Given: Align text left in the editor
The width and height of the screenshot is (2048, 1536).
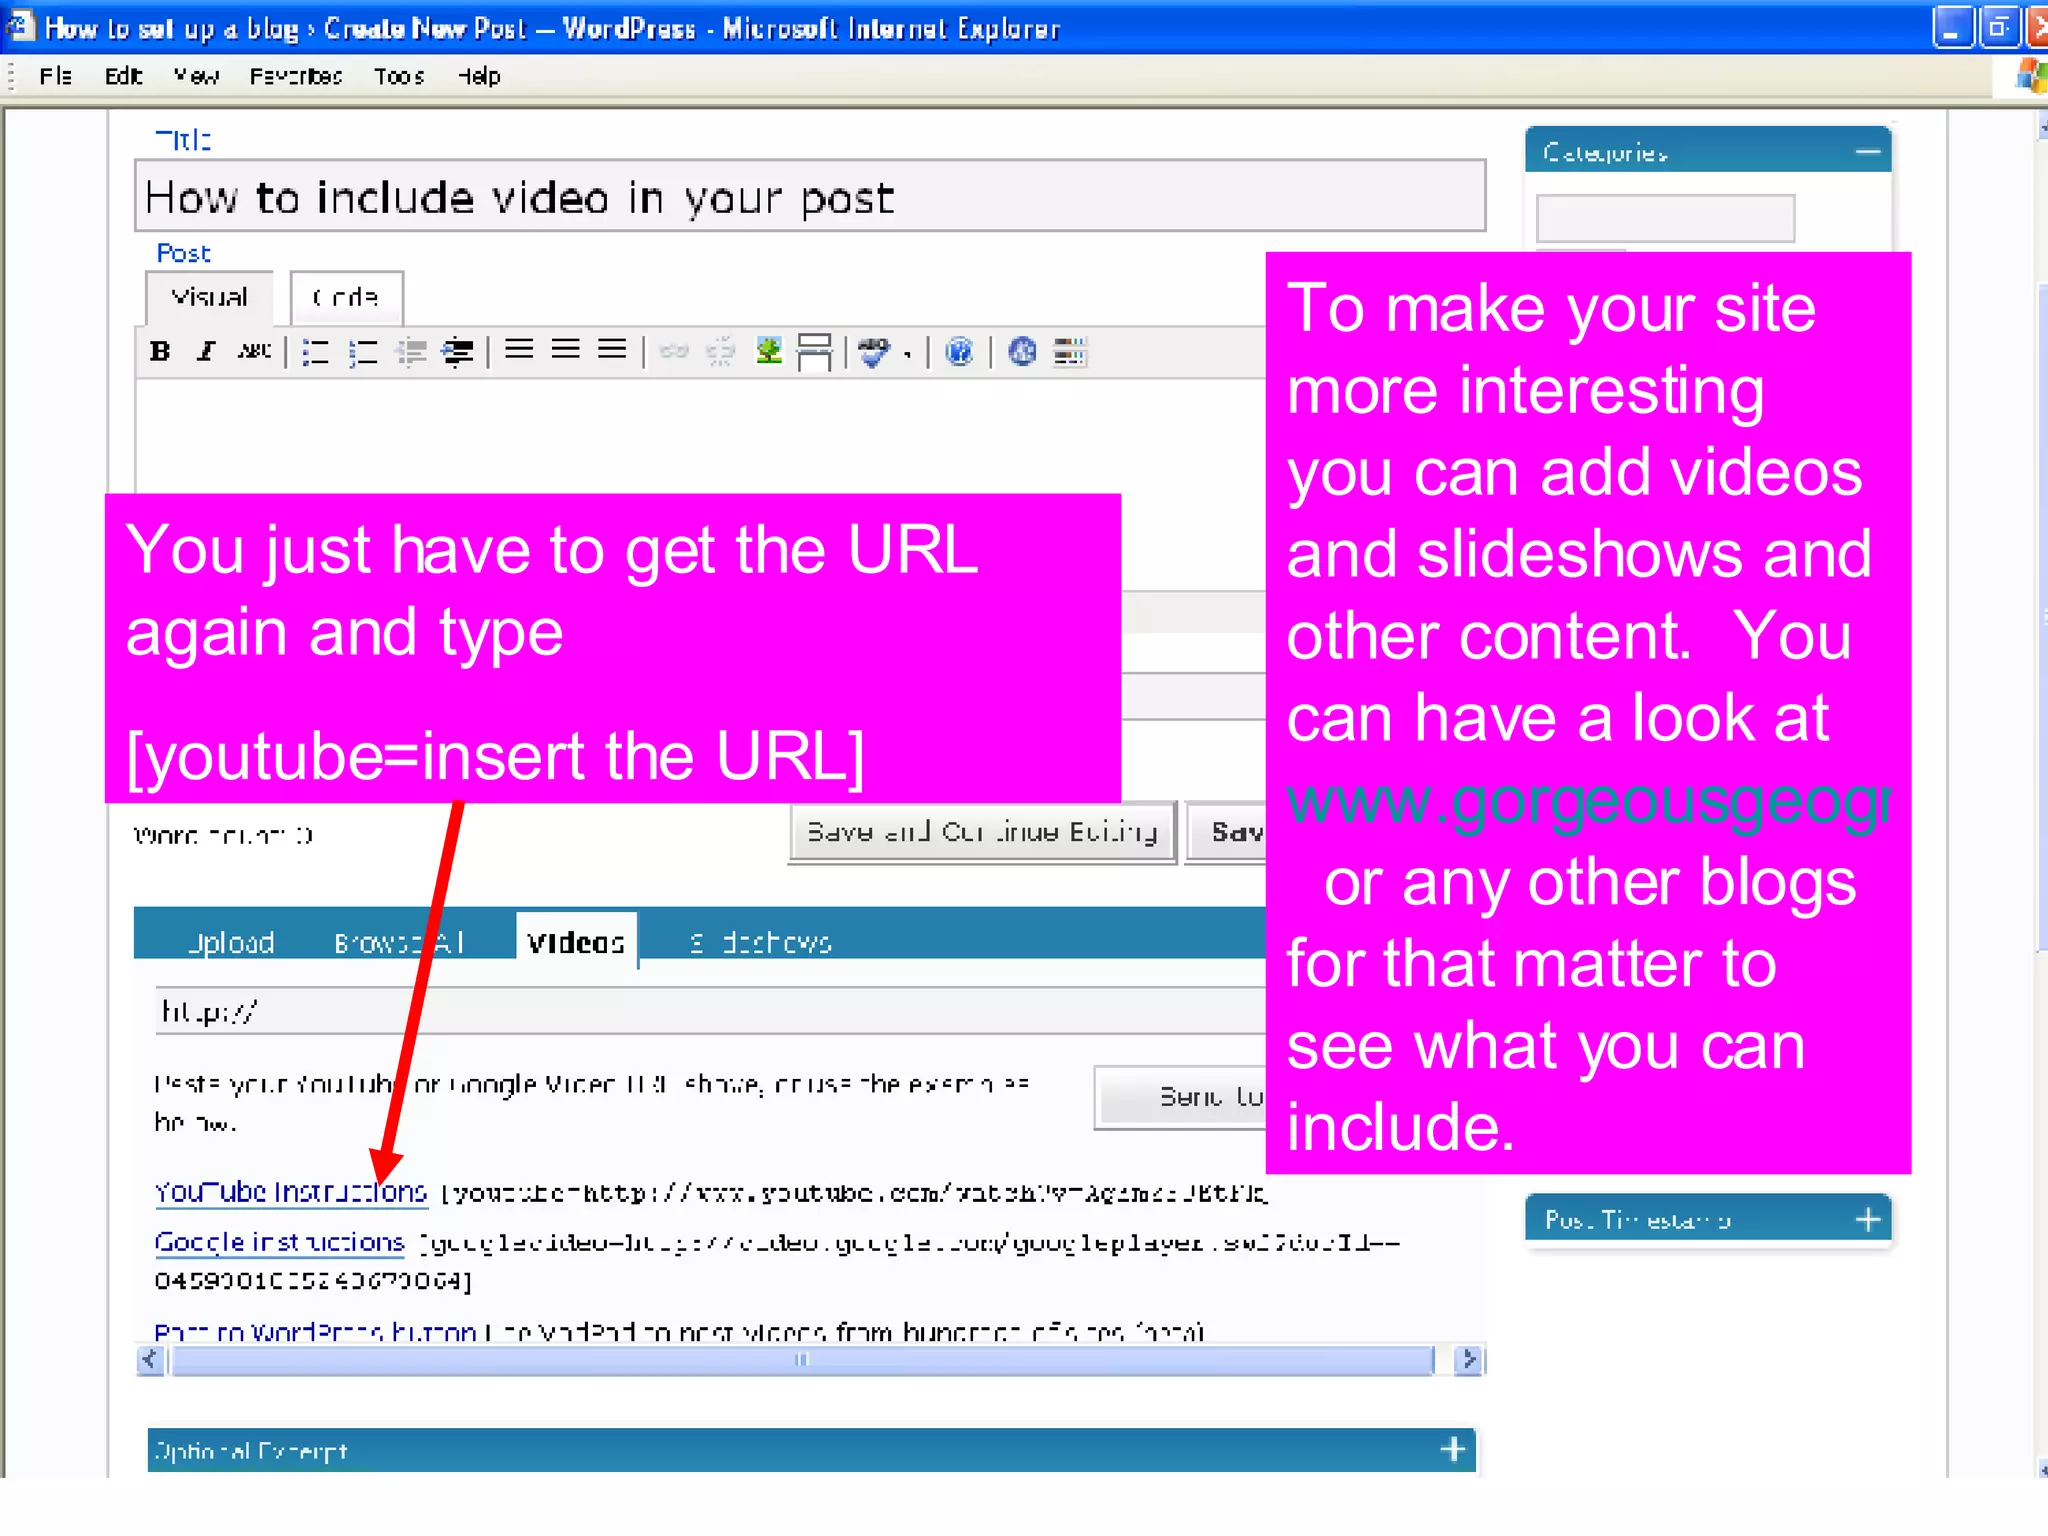Looking at the screenshot, I should [x=519, y=349].
